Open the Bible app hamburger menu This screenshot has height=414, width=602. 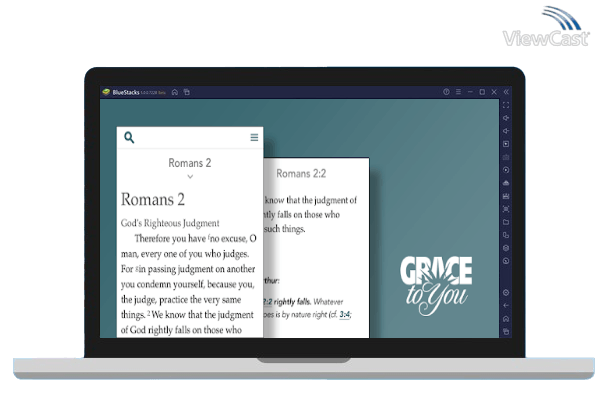(x=254, y=137)
